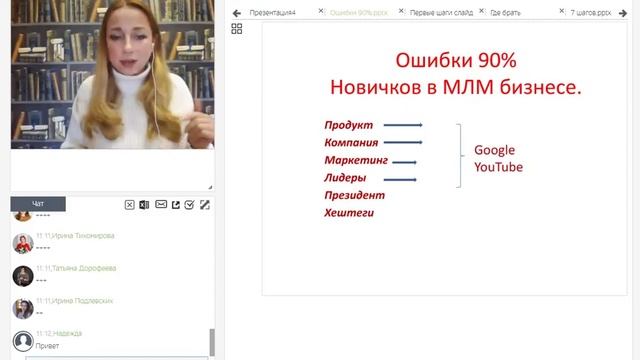This screenshot has height=360, width=640.
Task: Click the chat scrollbar thumb
Action: pos(212,342)
